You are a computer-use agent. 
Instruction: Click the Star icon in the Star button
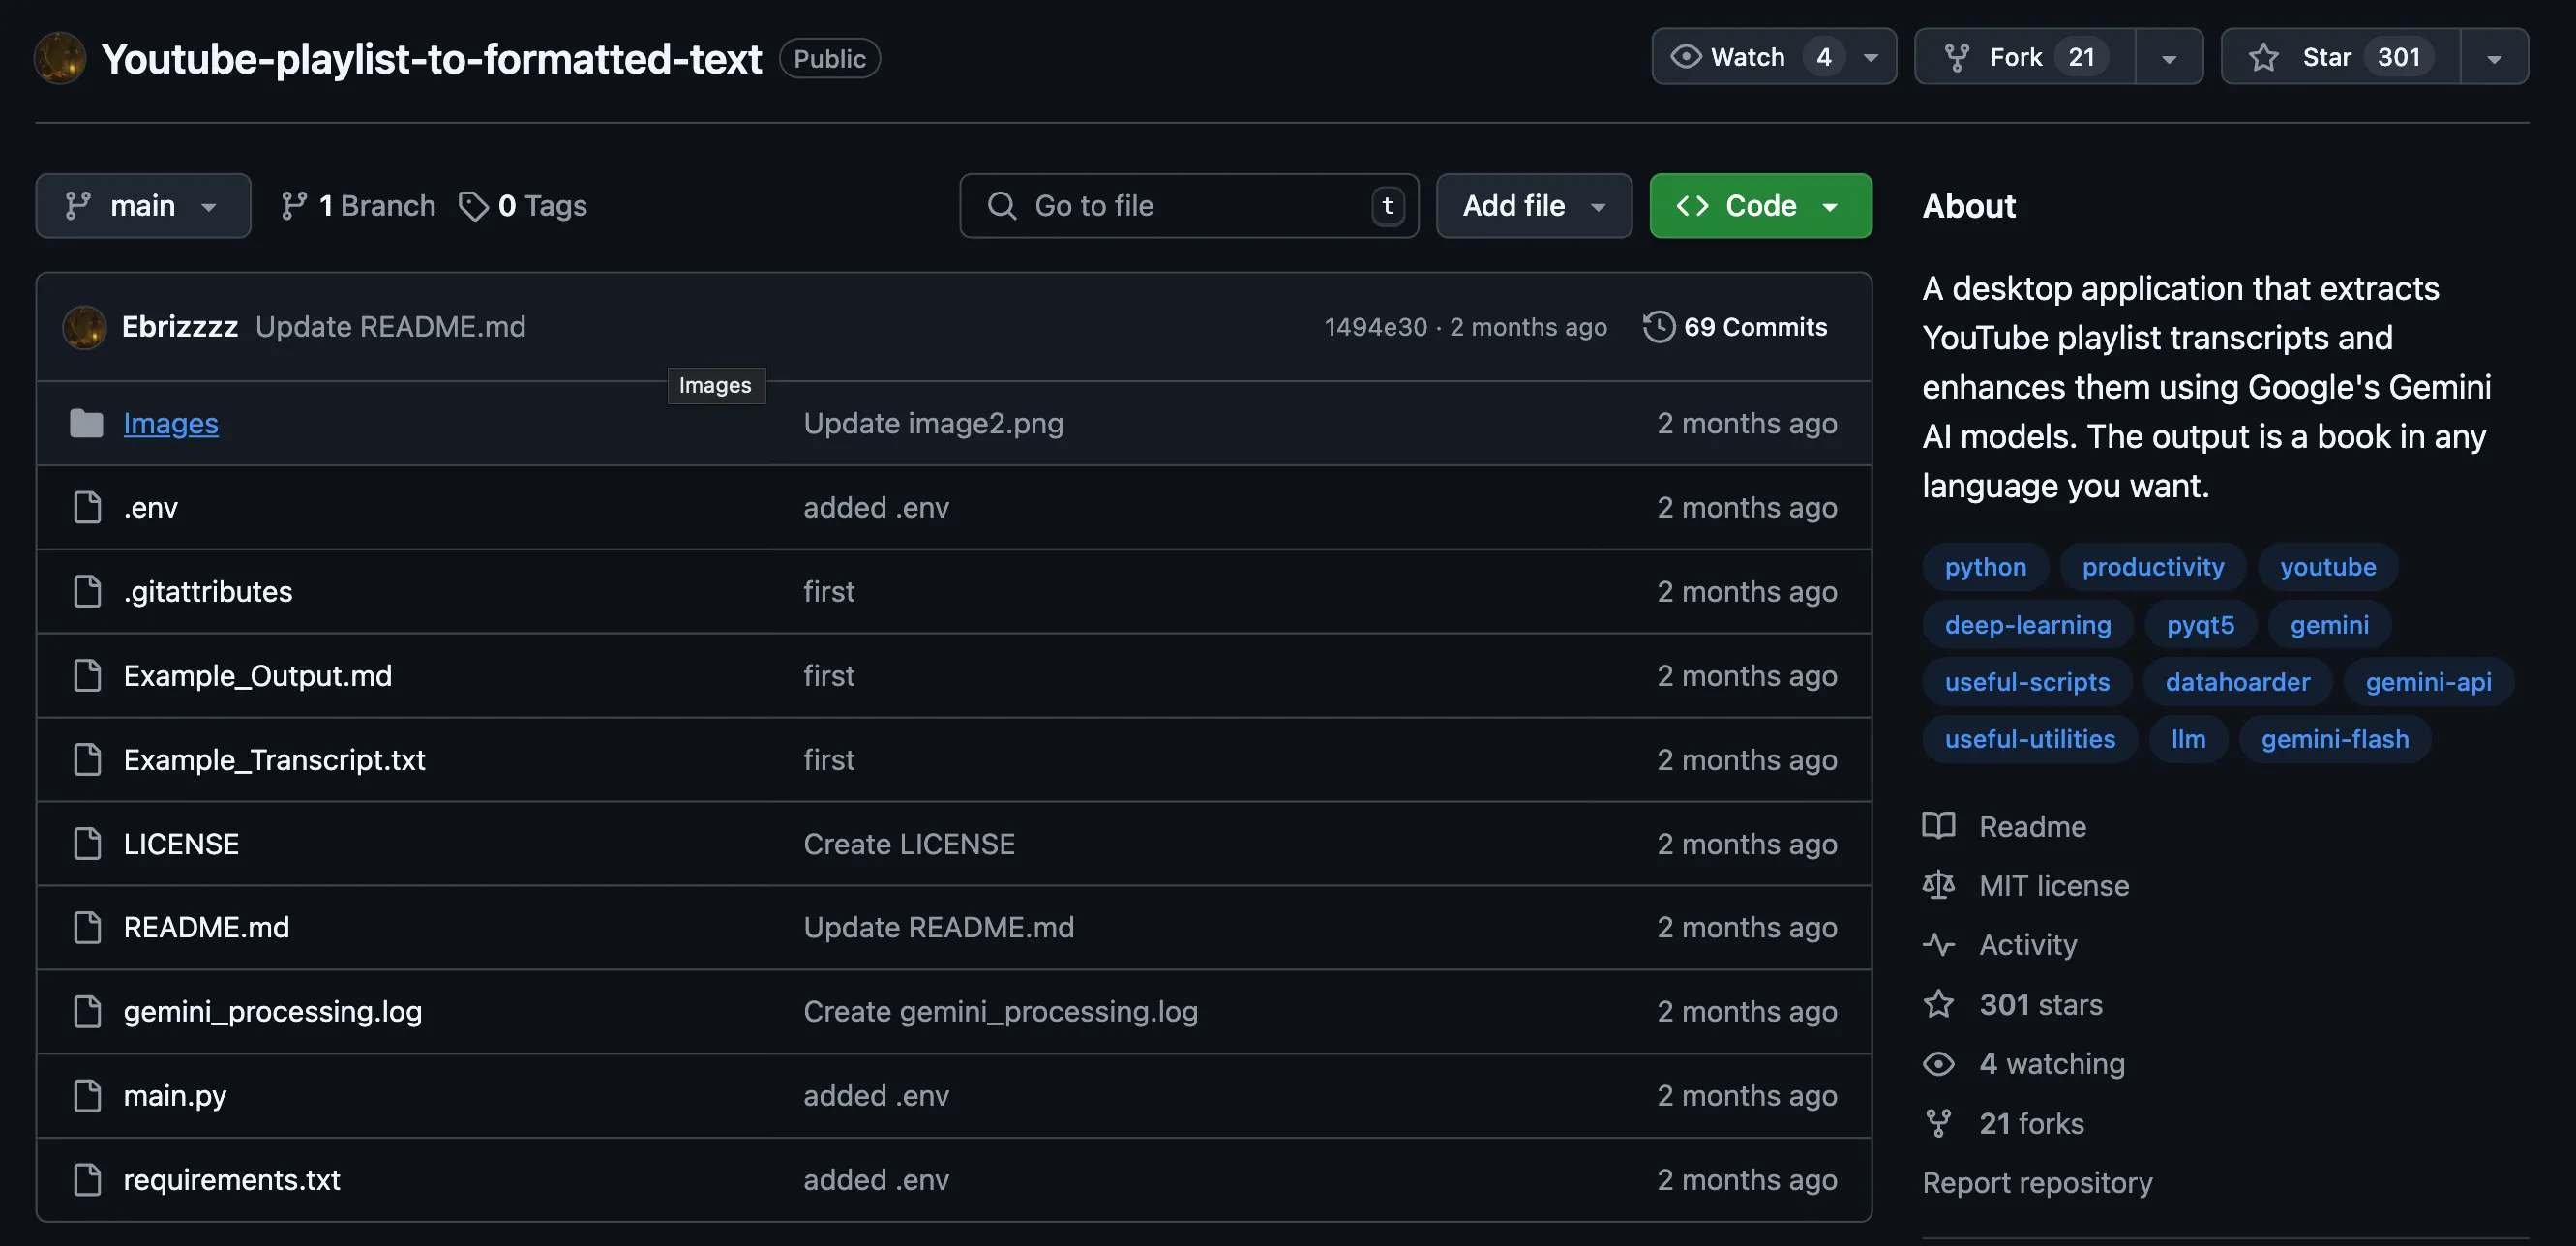(2263, 57)
